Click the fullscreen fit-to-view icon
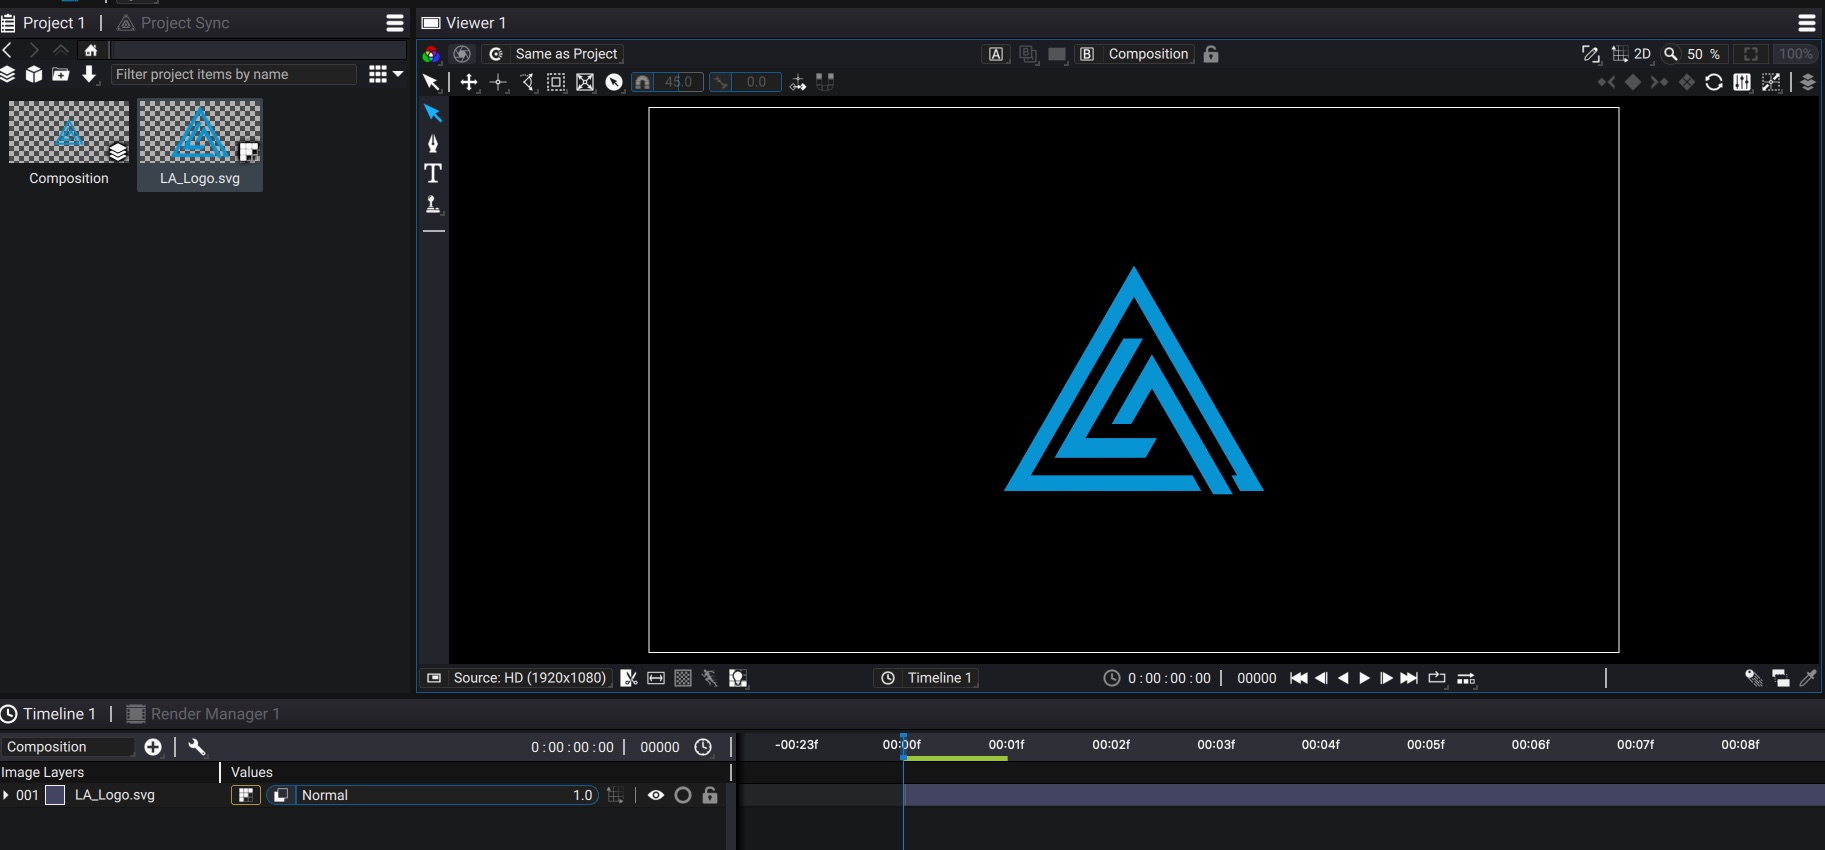 (1751, 54)
